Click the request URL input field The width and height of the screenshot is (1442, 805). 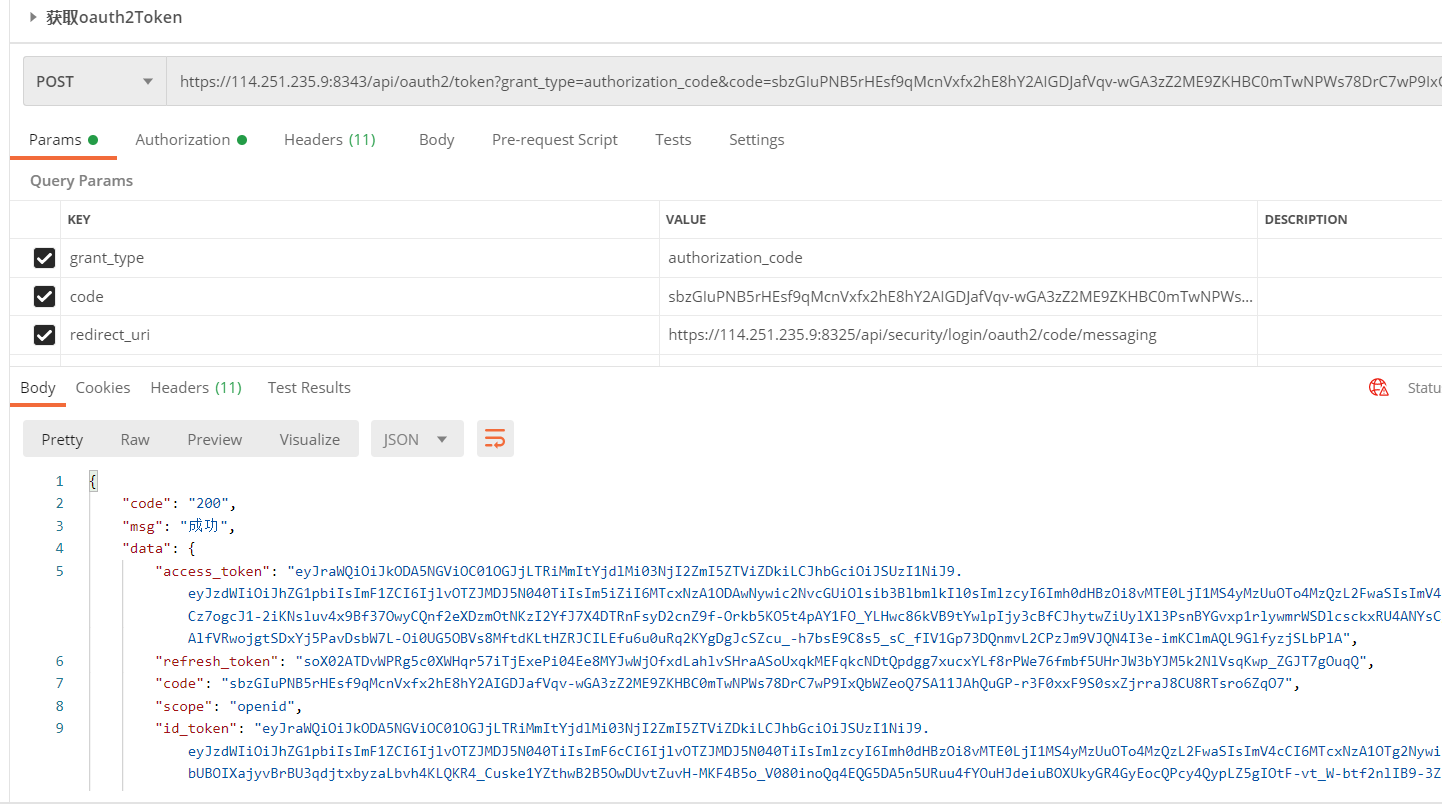click(x=800, y=82)
